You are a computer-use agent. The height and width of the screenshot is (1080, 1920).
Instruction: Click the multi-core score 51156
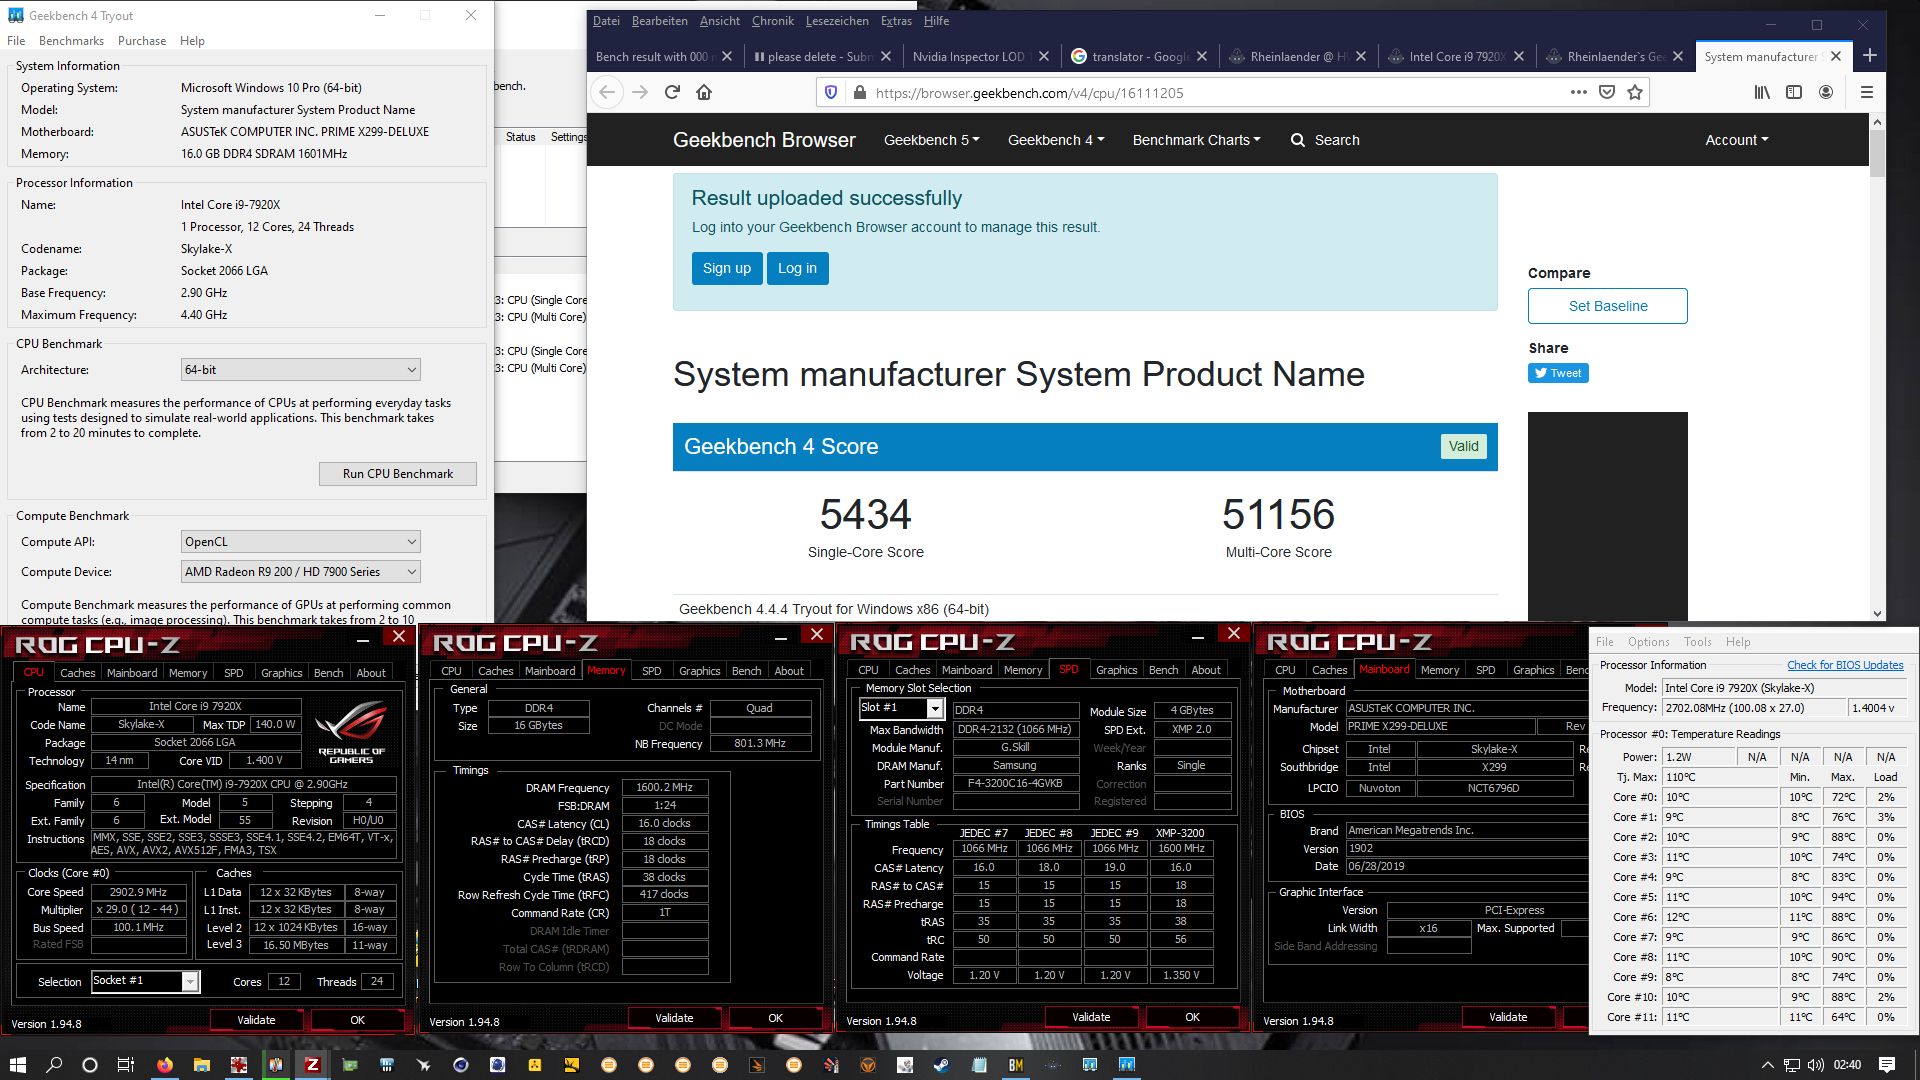pos(1278,514)
